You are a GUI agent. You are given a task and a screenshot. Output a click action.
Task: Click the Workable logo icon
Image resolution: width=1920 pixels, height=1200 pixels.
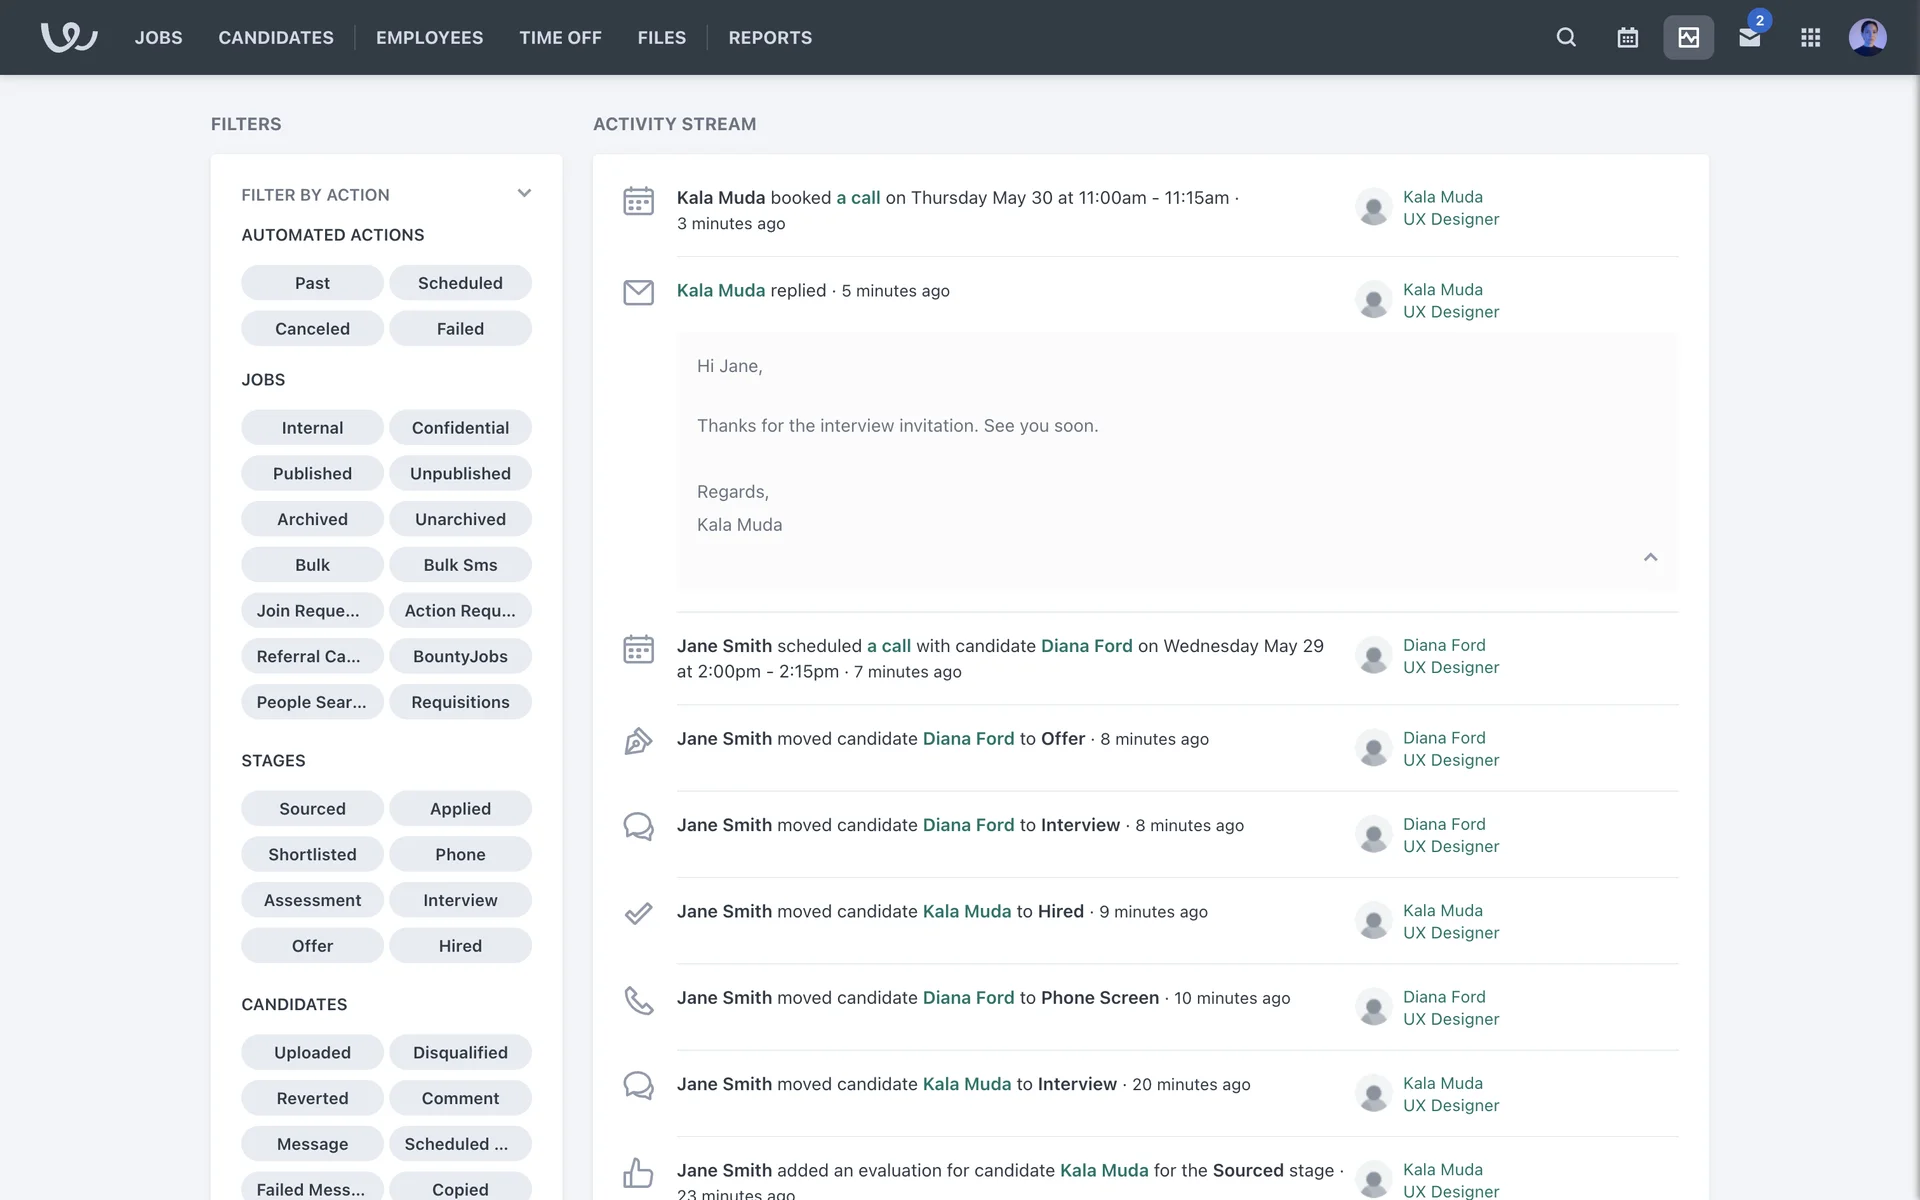(x=68, y=37)
